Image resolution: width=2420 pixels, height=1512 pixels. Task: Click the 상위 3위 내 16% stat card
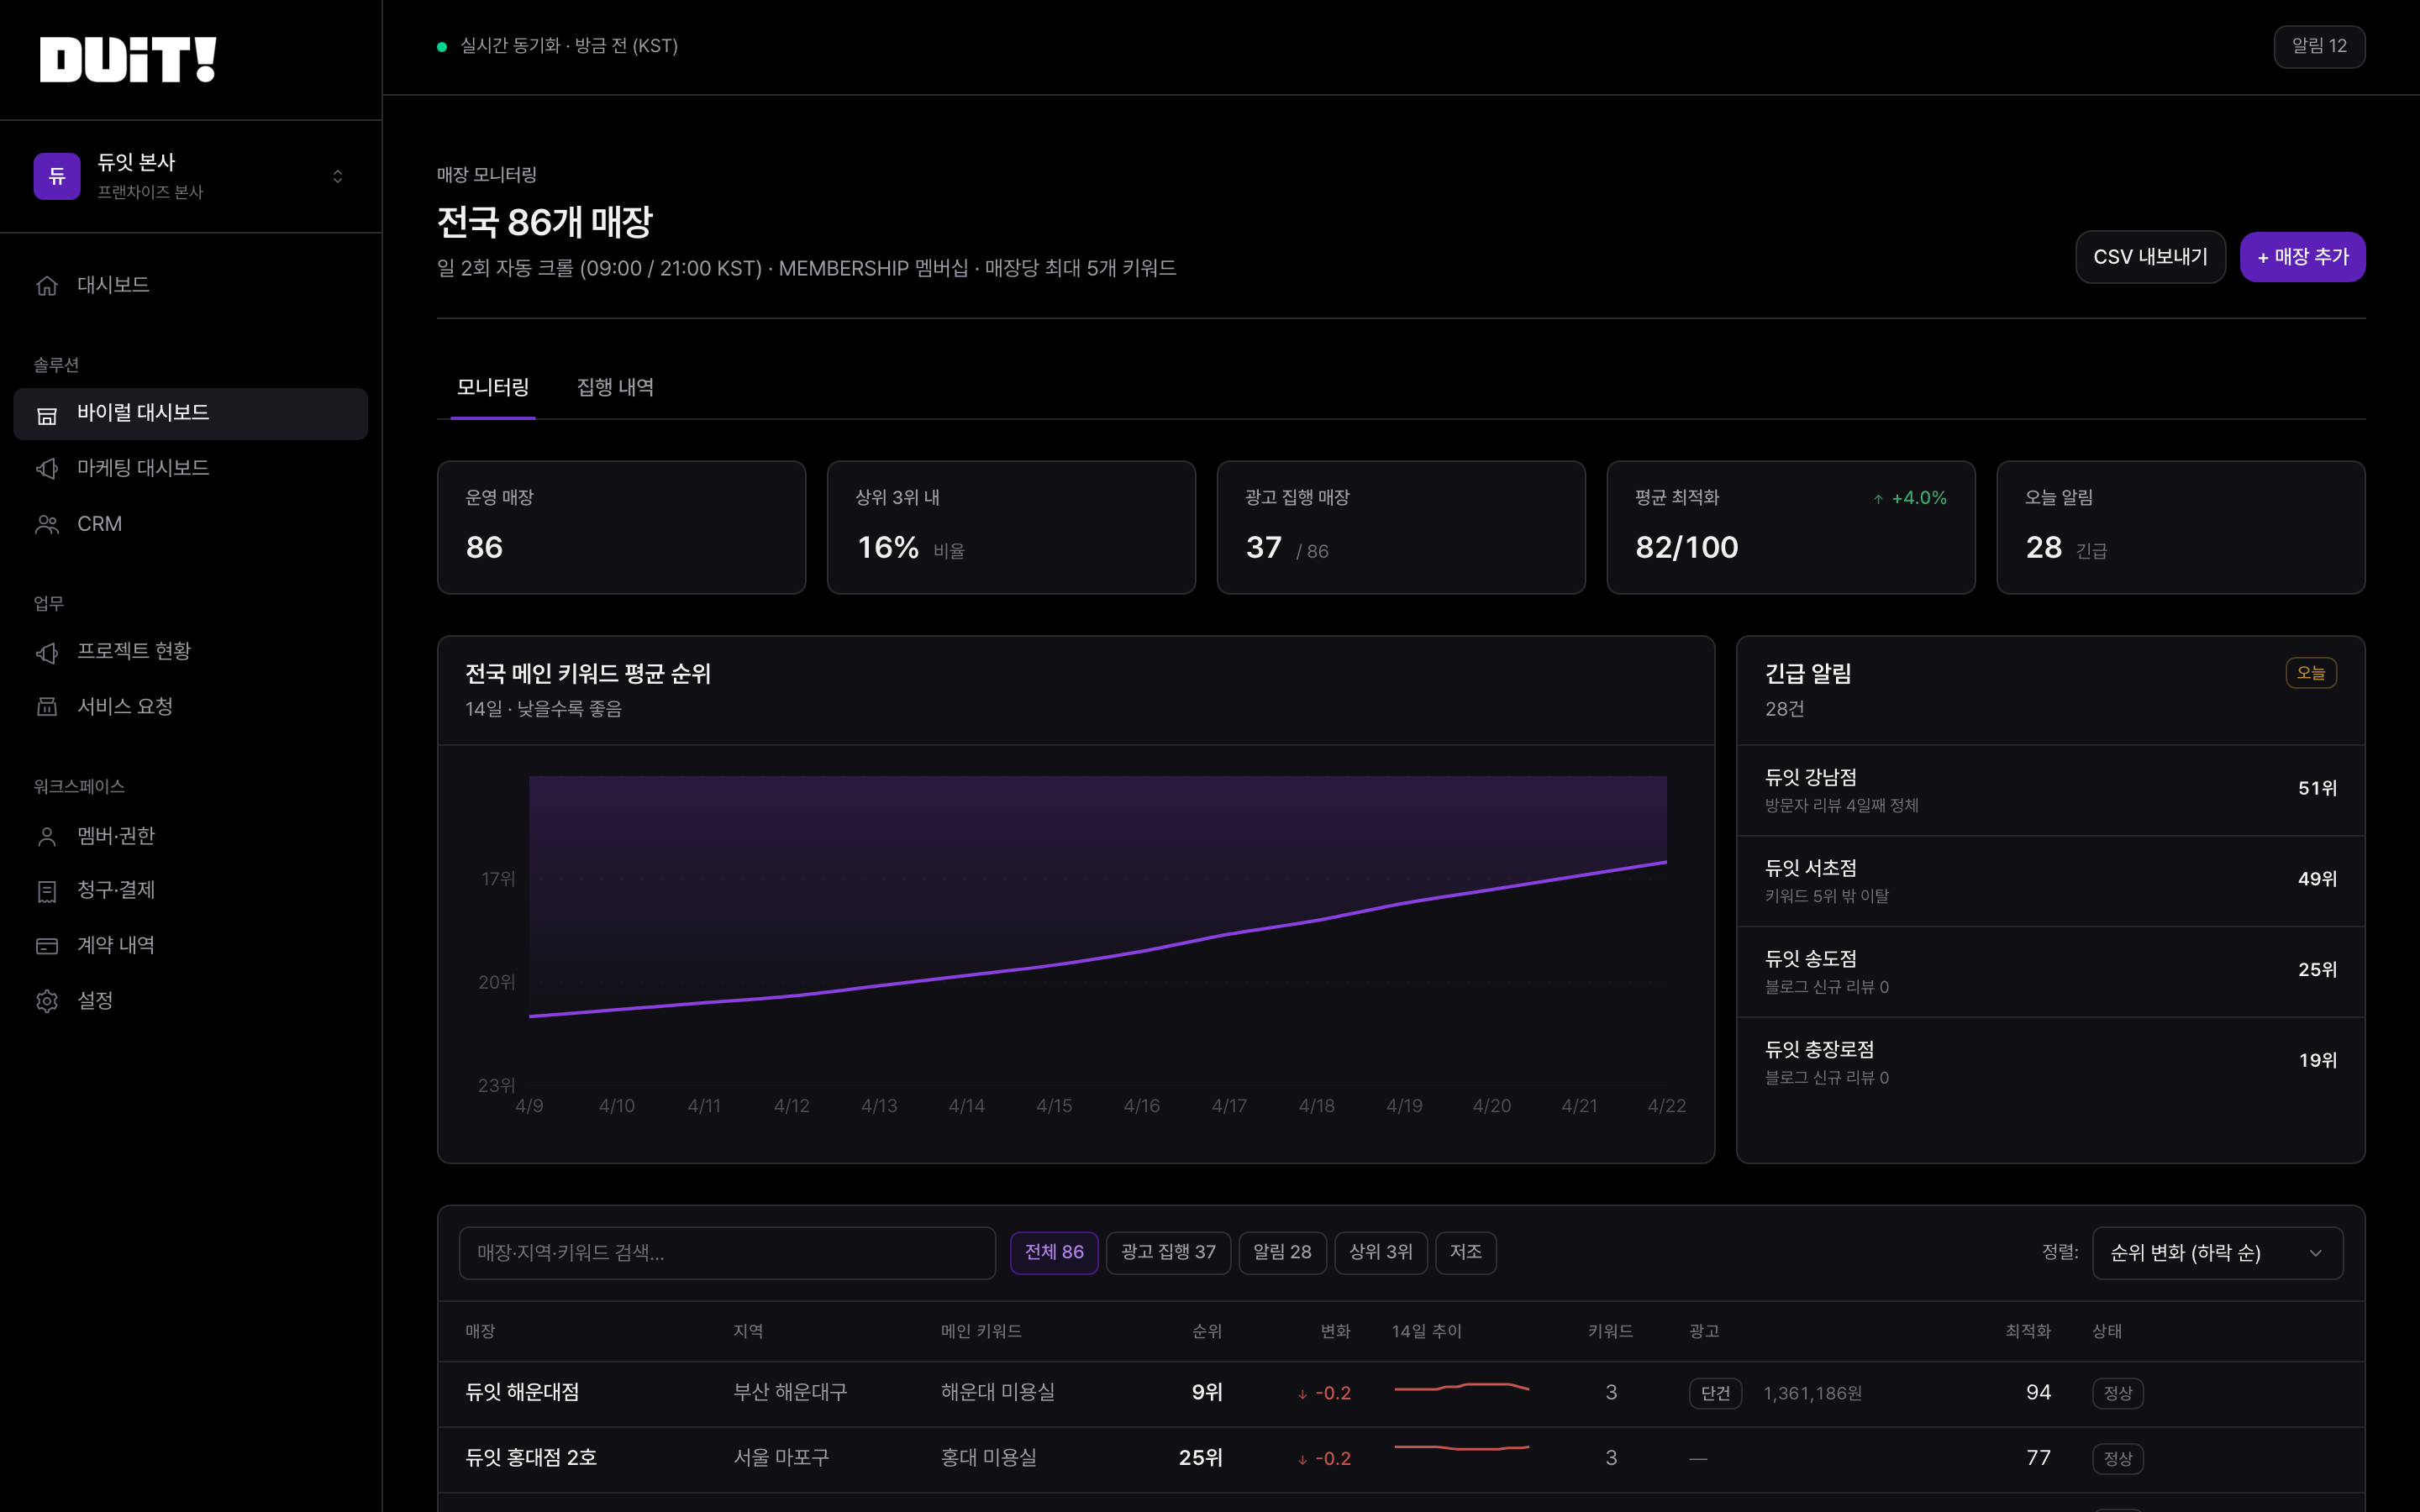[1011, 528]
